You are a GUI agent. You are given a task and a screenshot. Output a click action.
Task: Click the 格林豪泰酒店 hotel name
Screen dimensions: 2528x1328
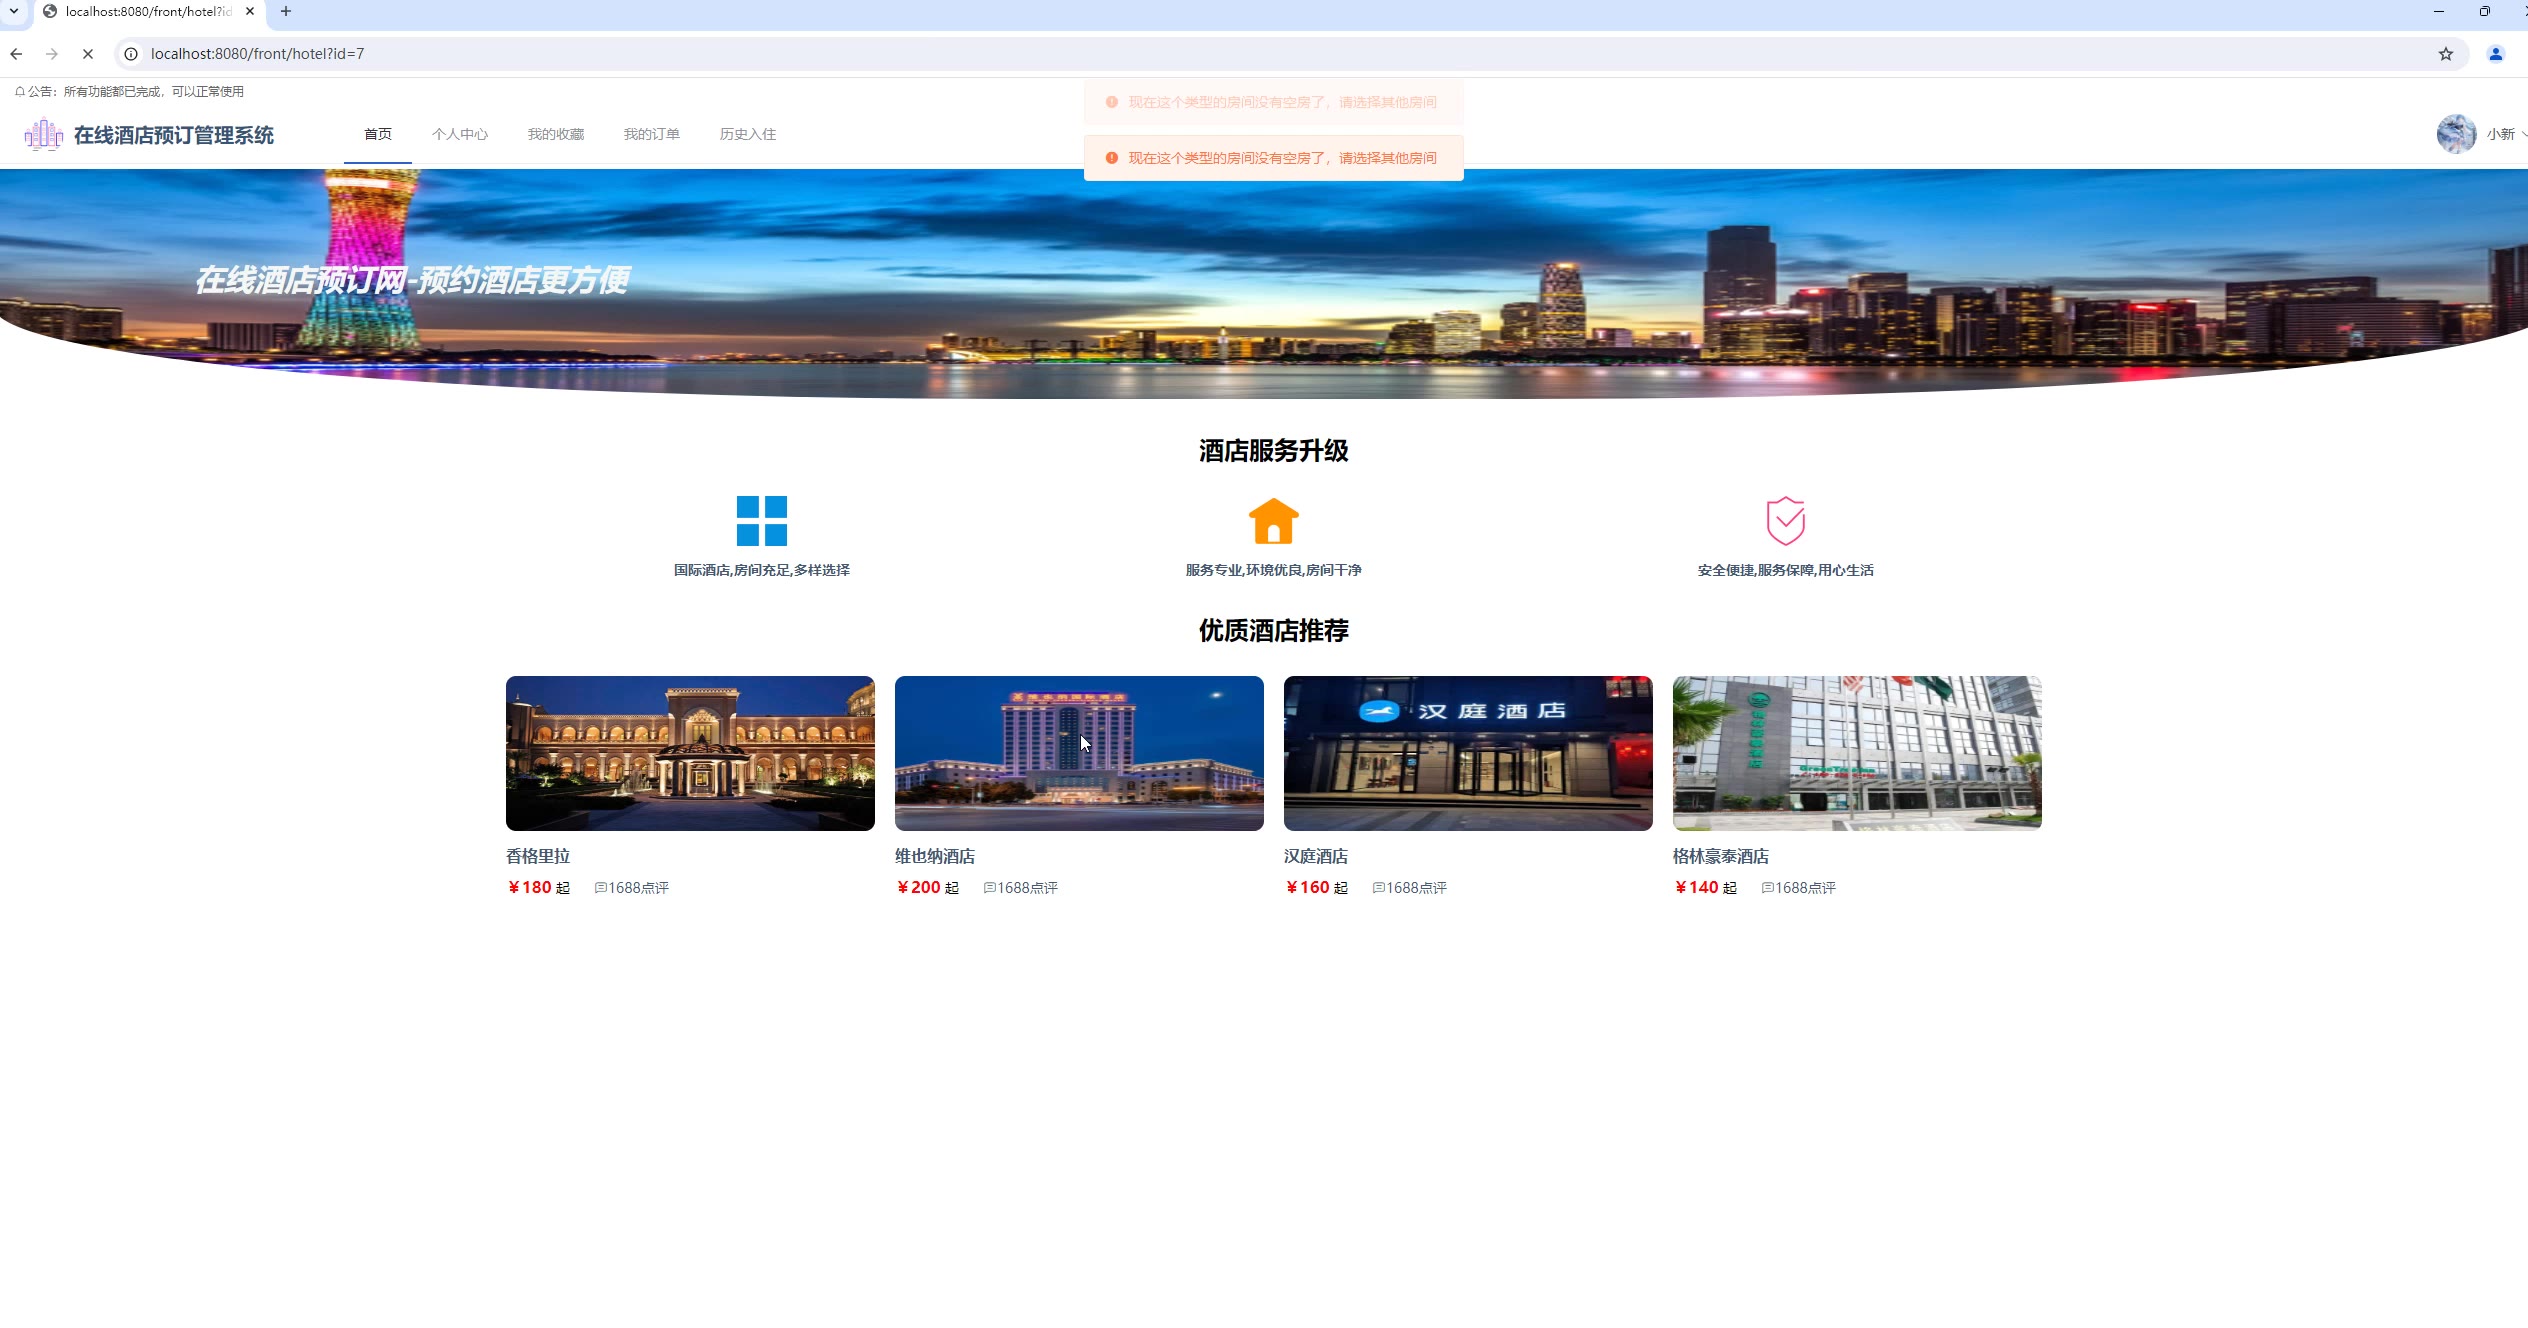click(x=1720, y=856)
